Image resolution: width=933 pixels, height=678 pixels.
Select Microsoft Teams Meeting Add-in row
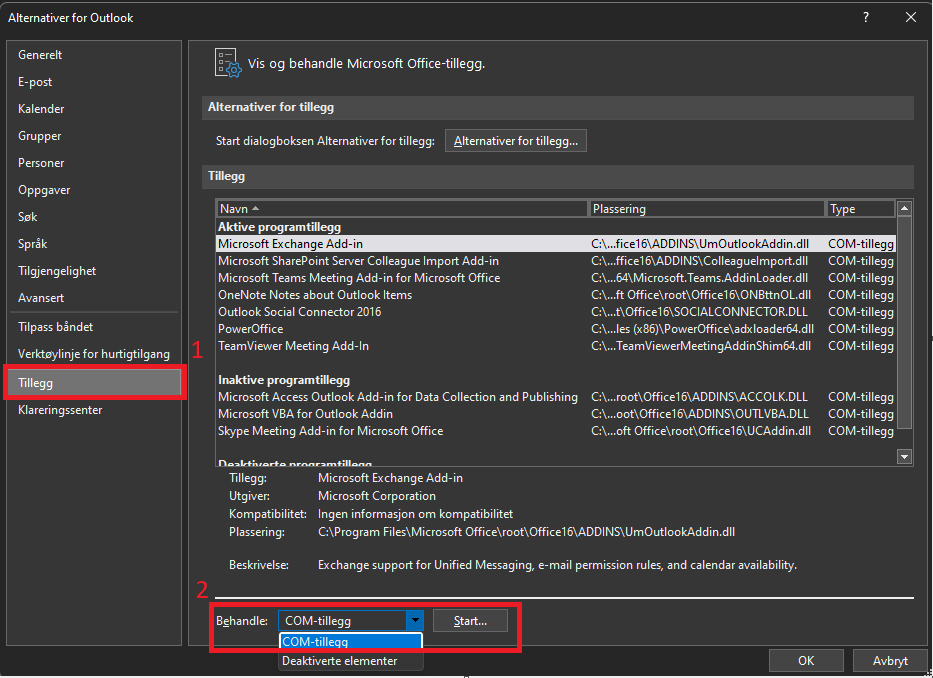pyautogui.click(x=556, y=278)
